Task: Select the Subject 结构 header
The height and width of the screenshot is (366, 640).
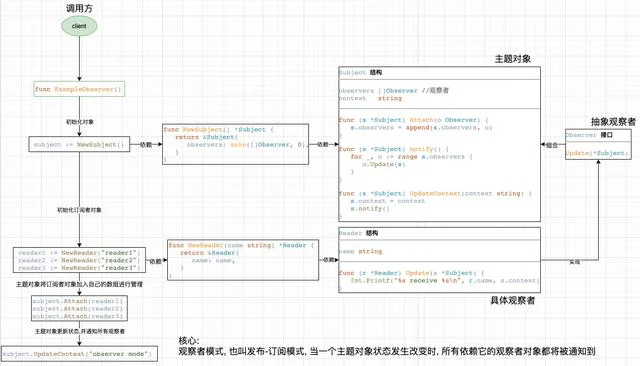Action: (x=440, y=73)
